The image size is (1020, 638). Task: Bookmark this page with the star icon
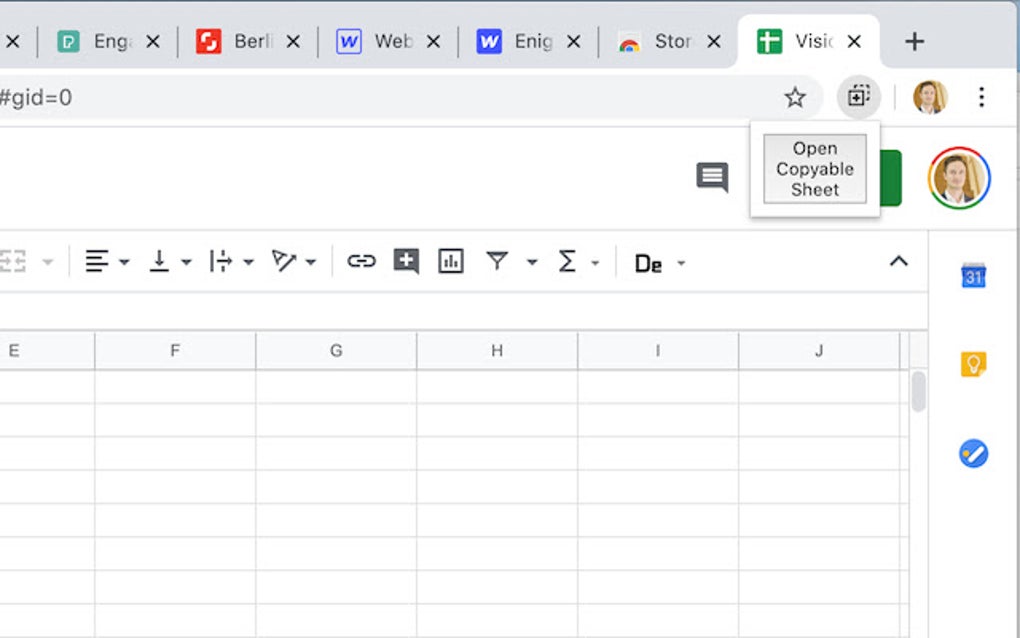tap(795, 97)
